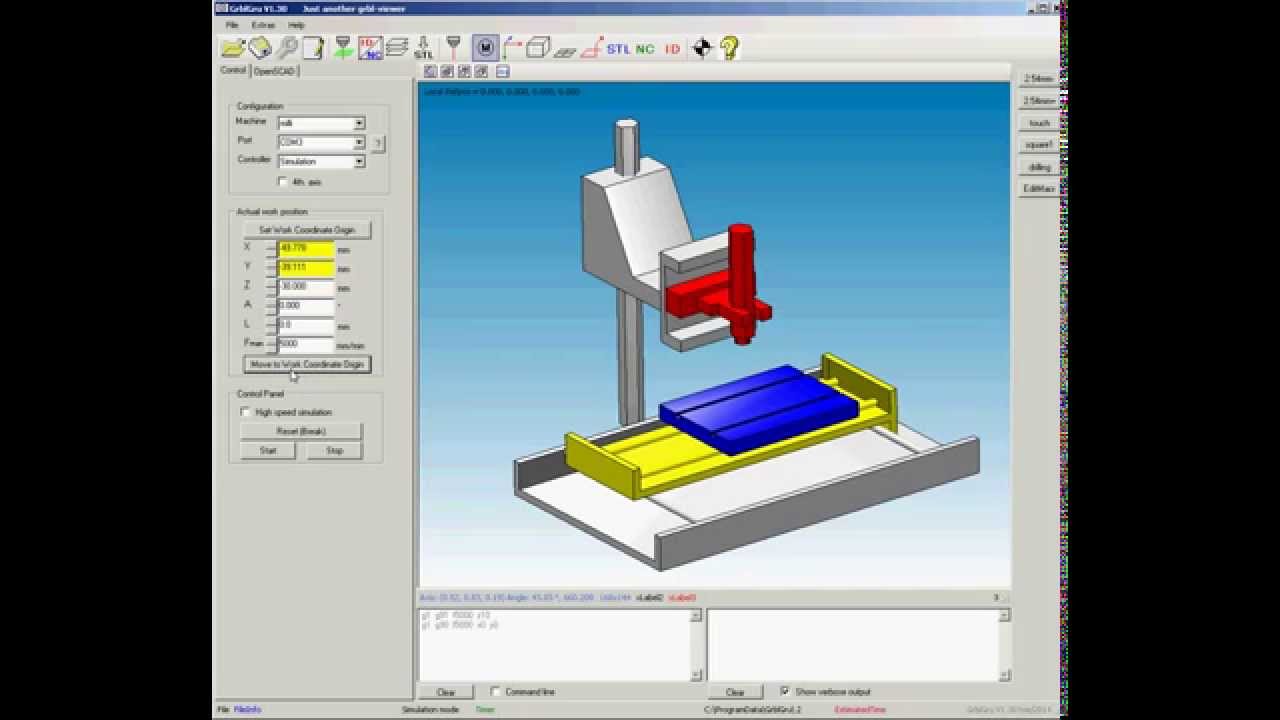
Task: Open the File menu
Action: point(232,24)
